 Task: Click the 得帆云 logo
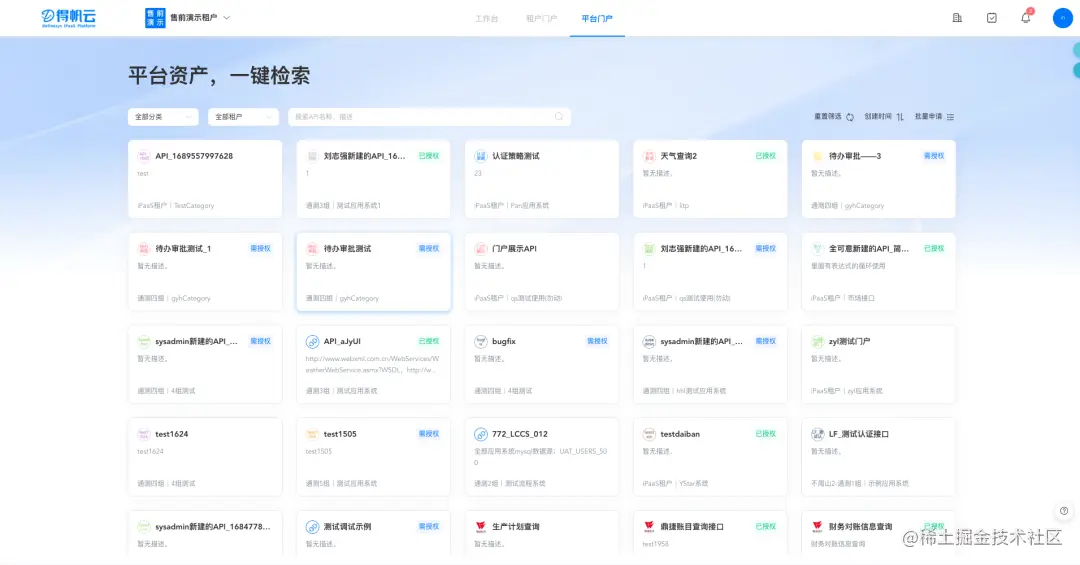[68, 18]
